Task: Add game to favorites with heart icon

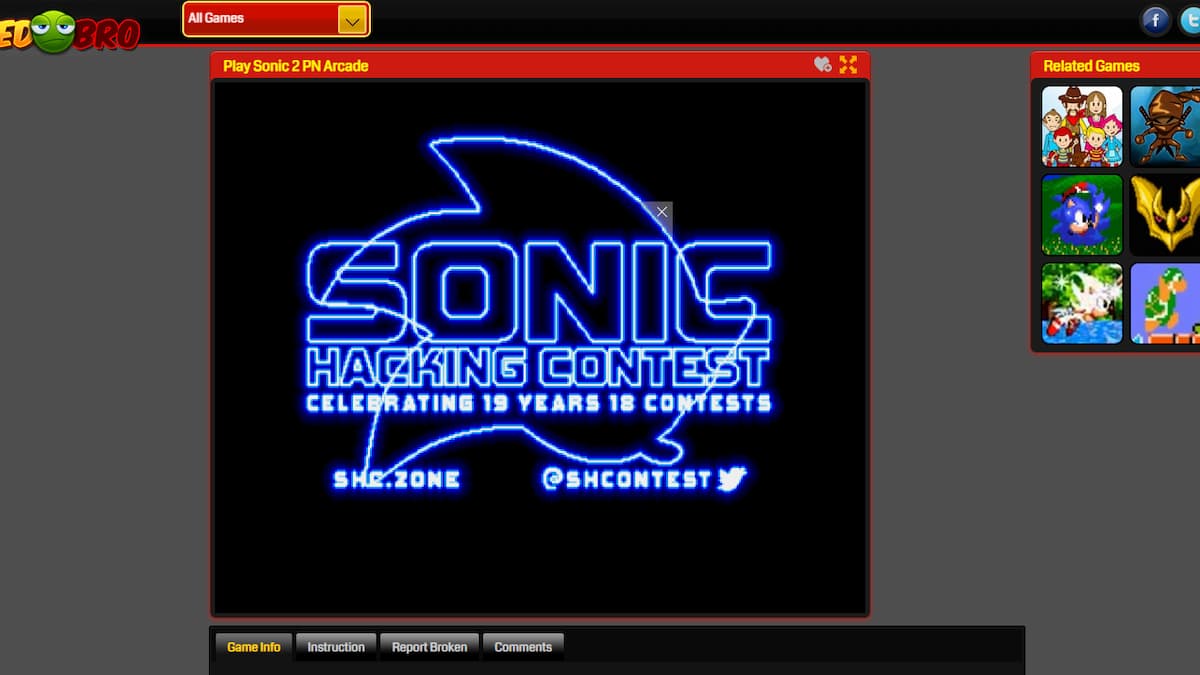Action: point(822,65)
